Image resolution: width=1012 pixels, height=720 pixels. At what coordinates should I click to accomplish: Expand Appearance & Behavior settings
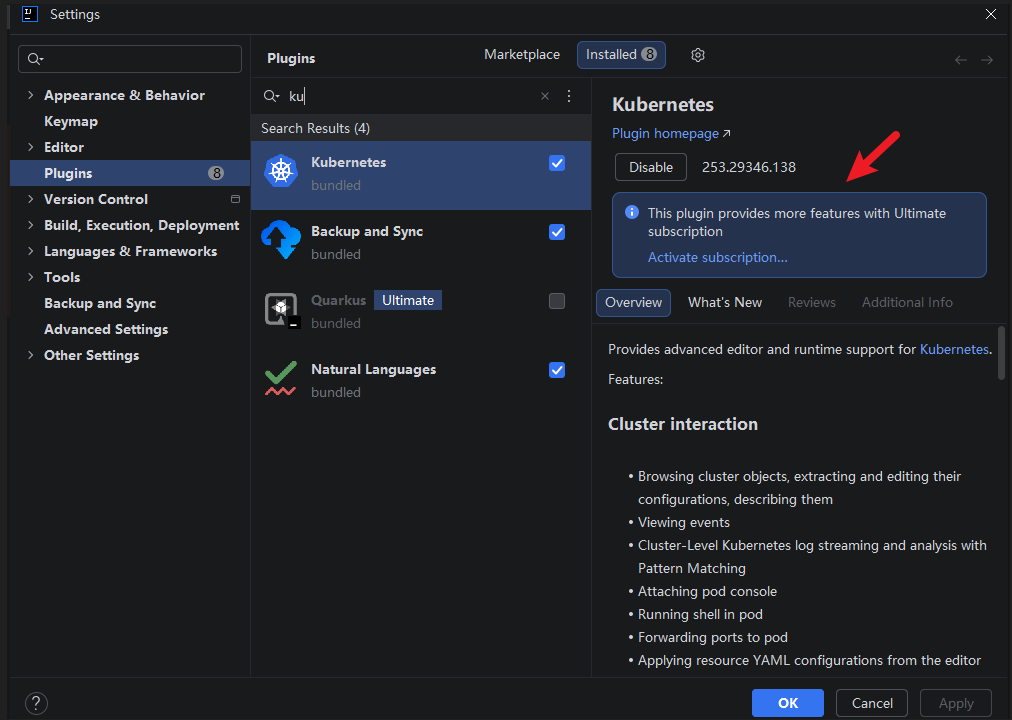pyautogui.click(x=30, y=95)
